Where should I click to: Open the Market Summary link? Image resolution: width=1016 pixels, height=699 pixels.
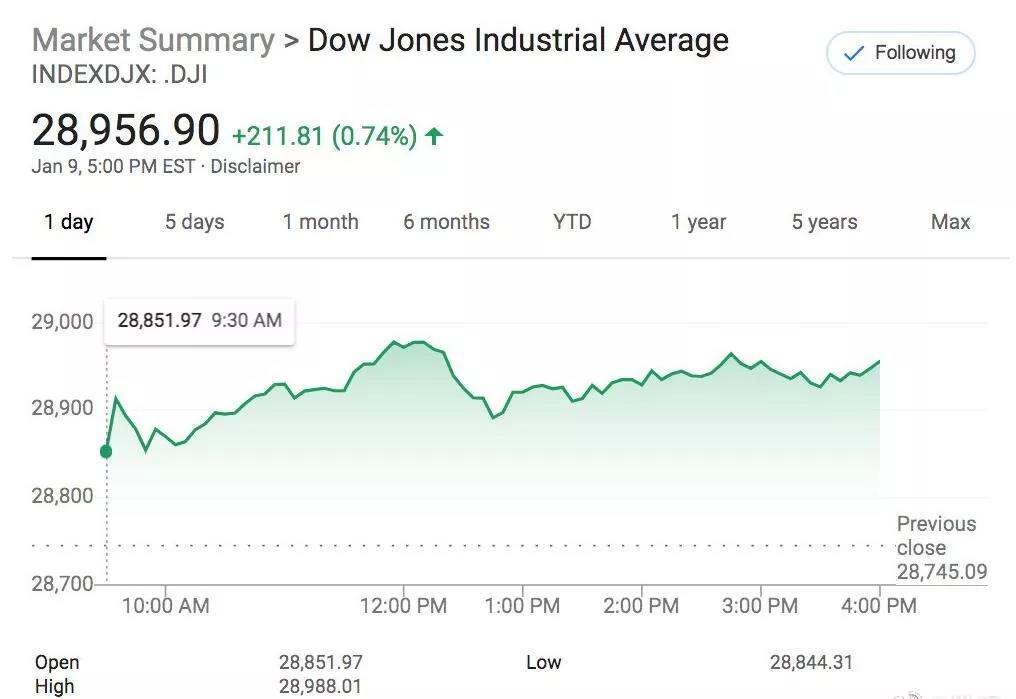153,41
